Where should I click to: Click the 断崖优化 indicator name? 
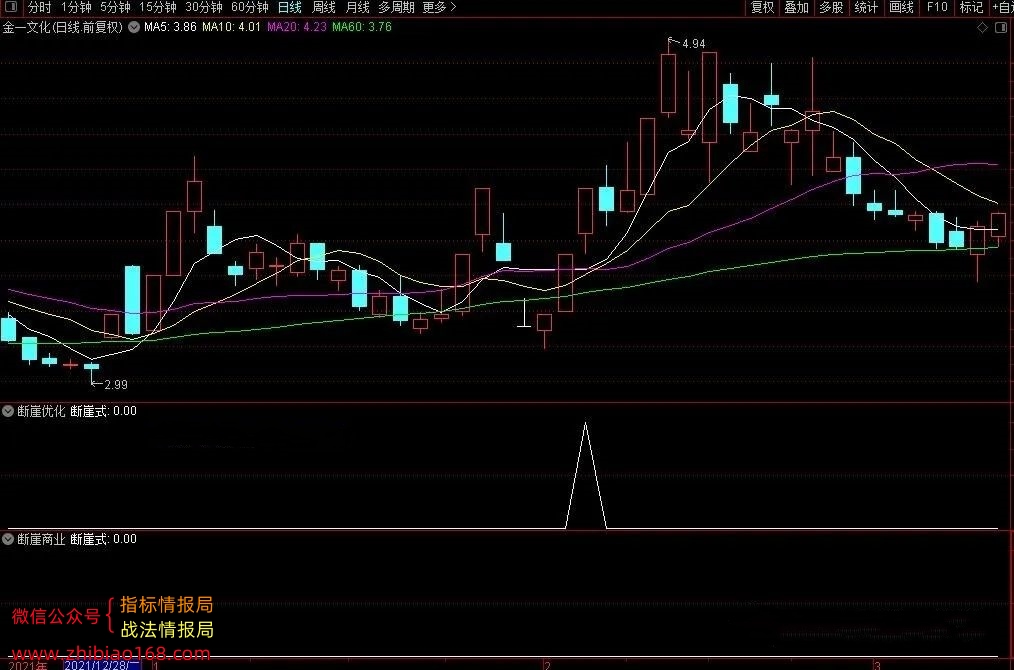(41, 411)
